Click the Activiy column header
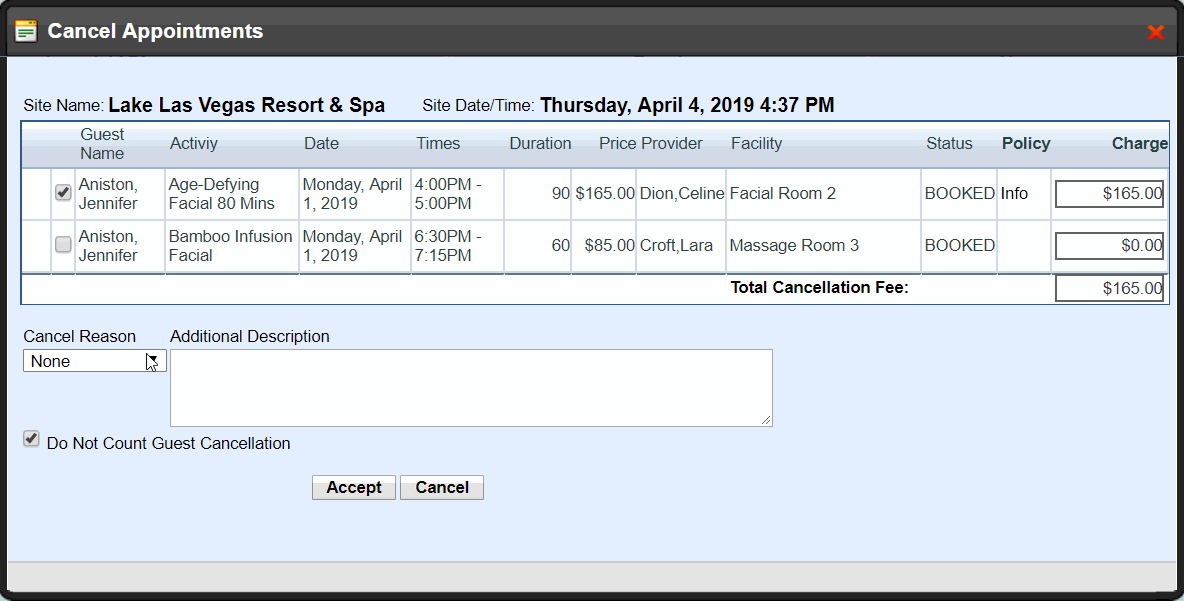This screenshot has height=601, width=1184. (x=193, y=143)
